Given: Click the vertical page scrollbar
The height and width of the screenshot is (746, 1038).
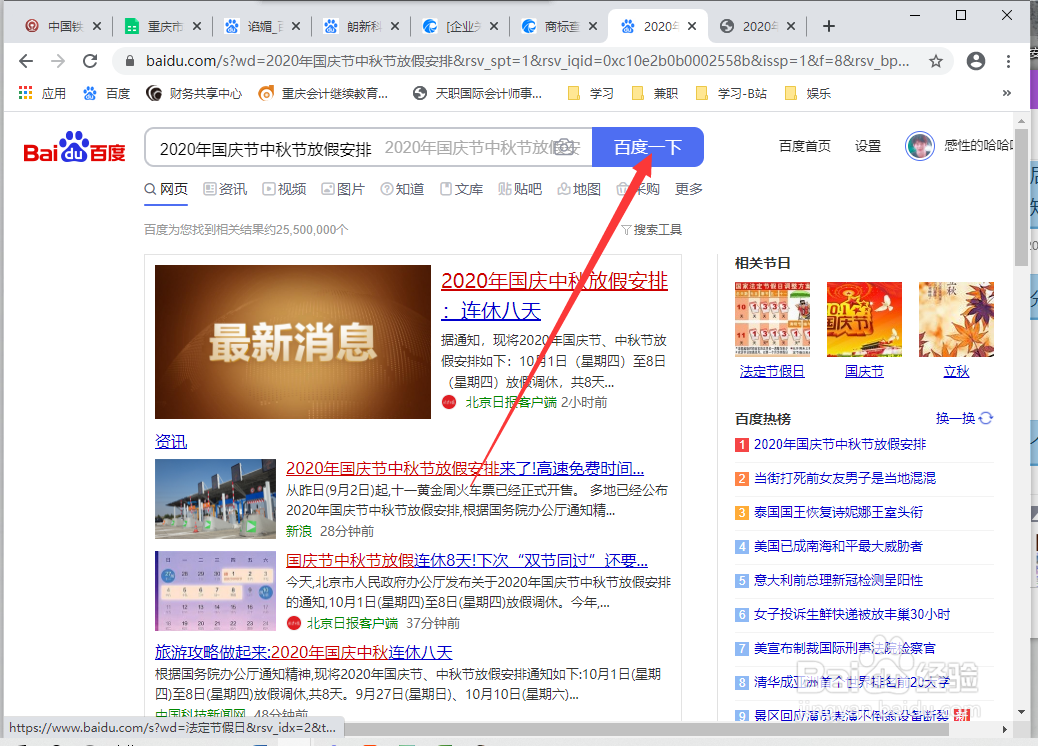Looking at the screenshot, I should click(1021, 199).
